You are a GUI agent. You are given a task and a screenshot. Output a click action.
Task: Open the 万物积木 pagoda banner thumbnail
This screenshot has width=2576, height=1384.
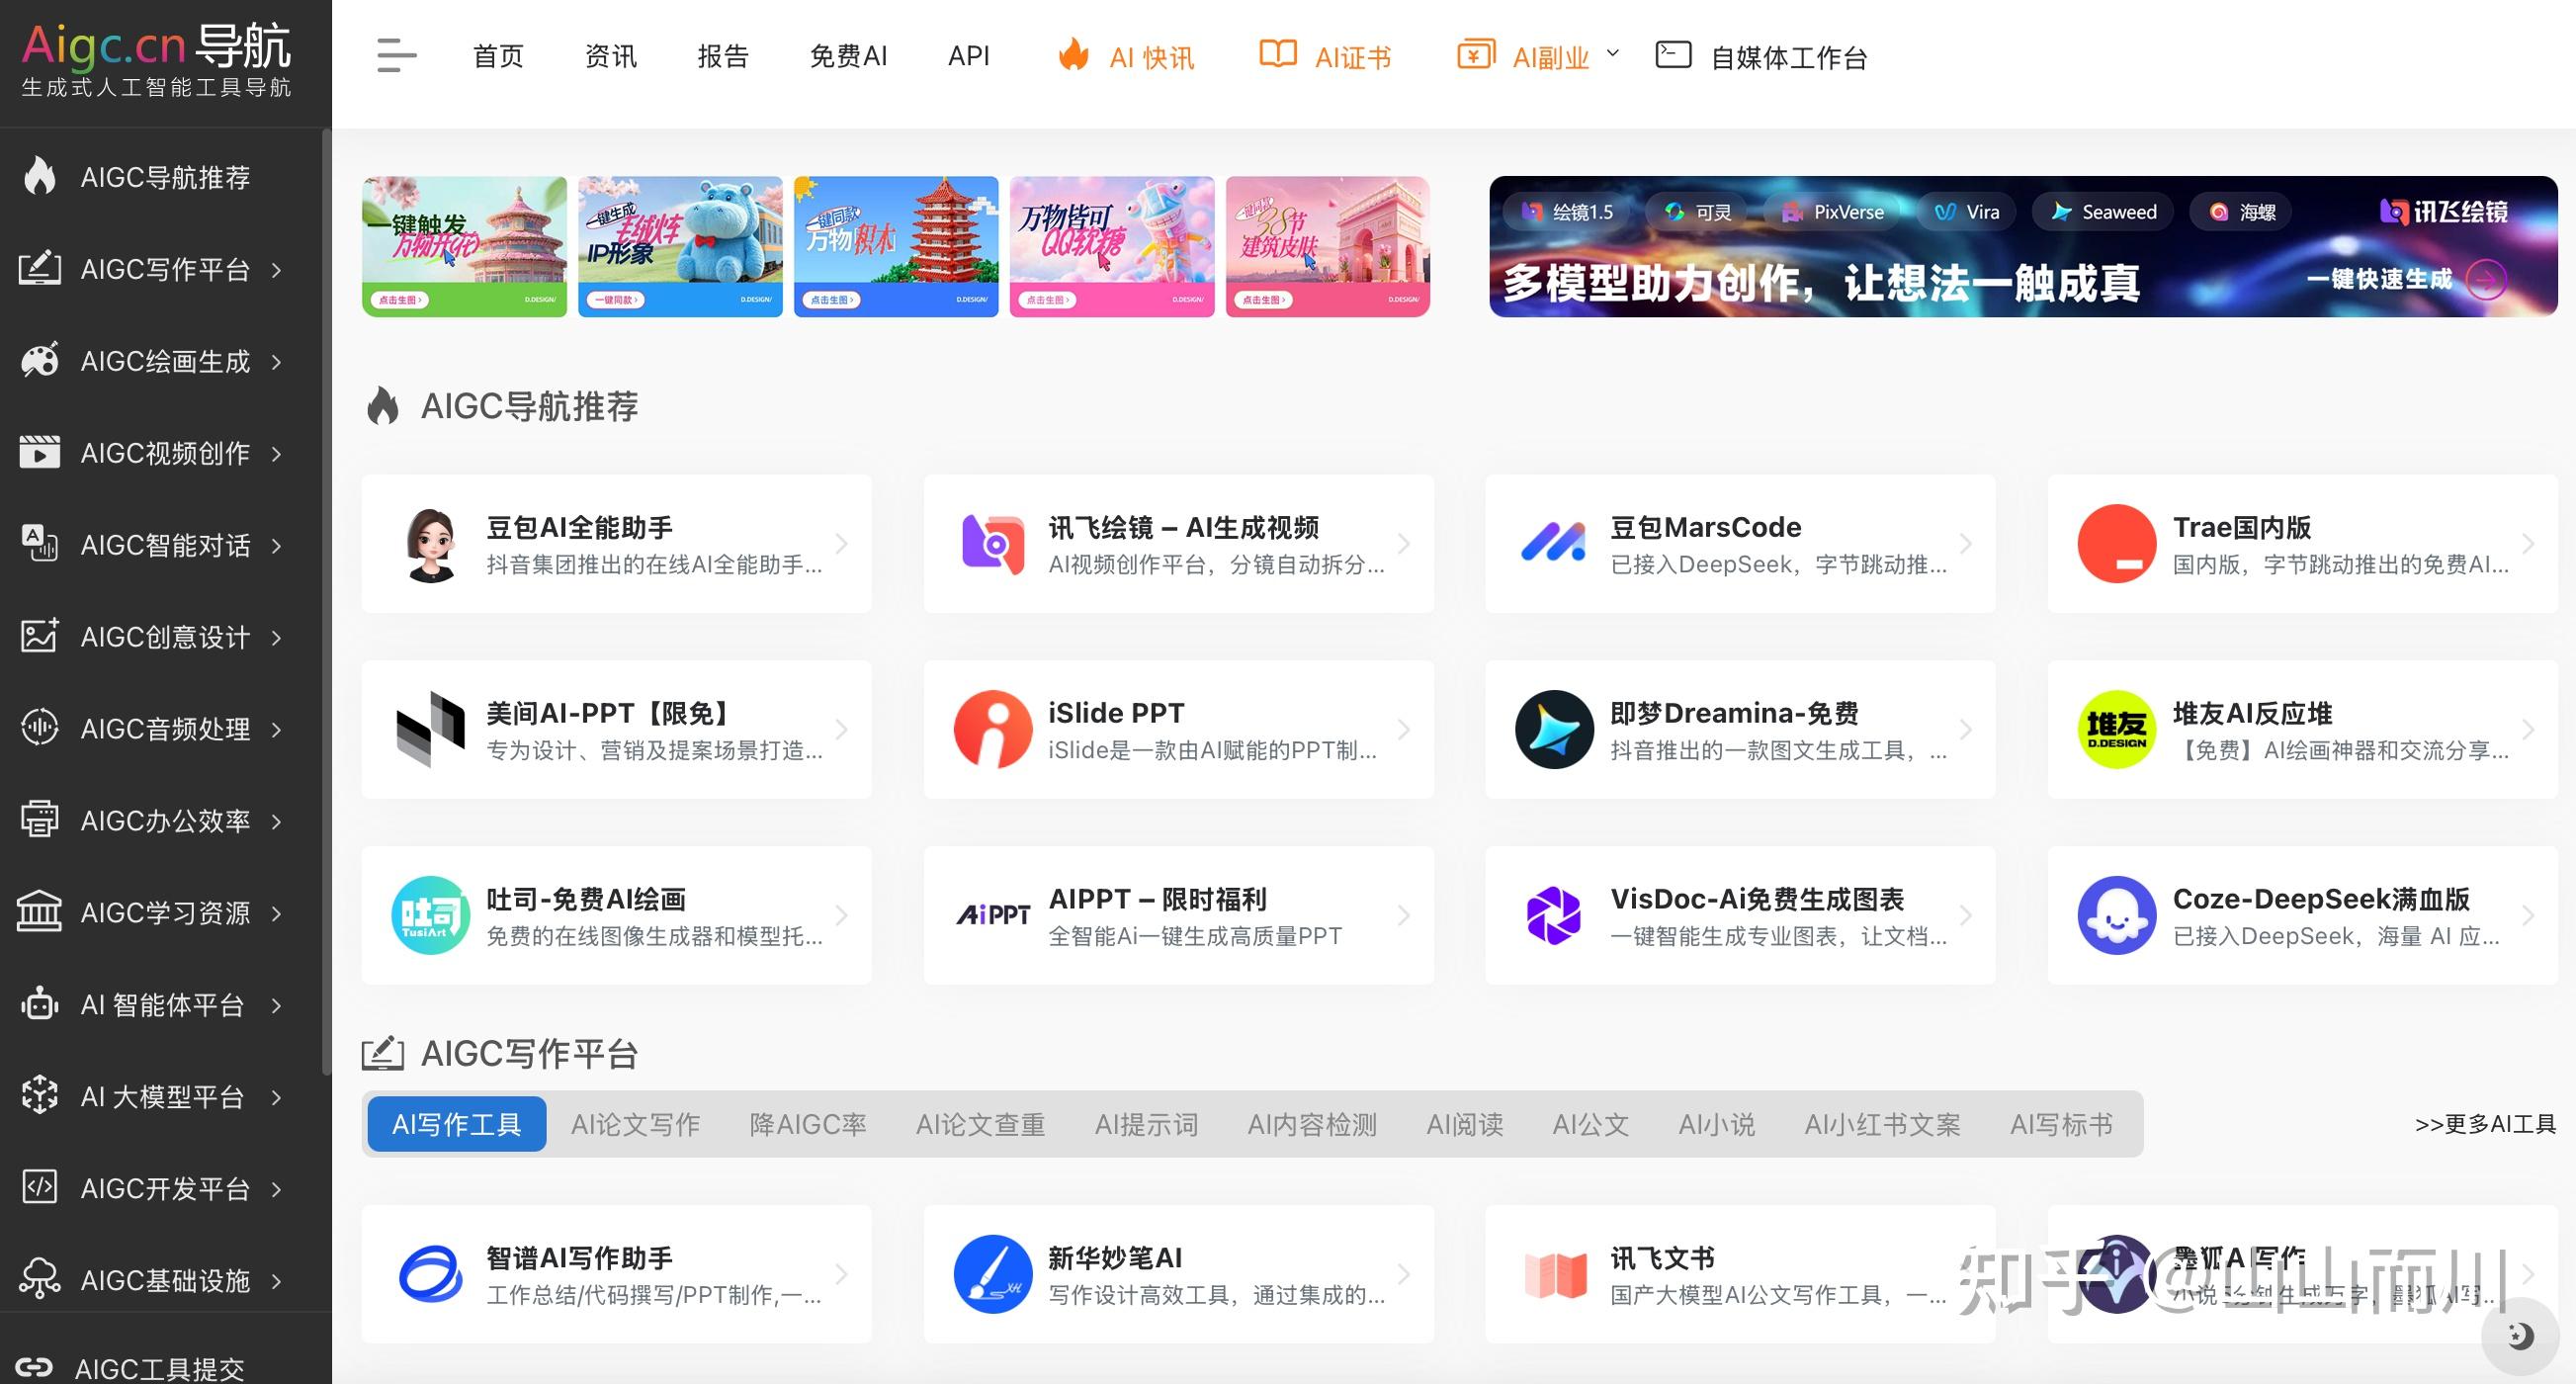pyautogui.click(x=896, y=246)
